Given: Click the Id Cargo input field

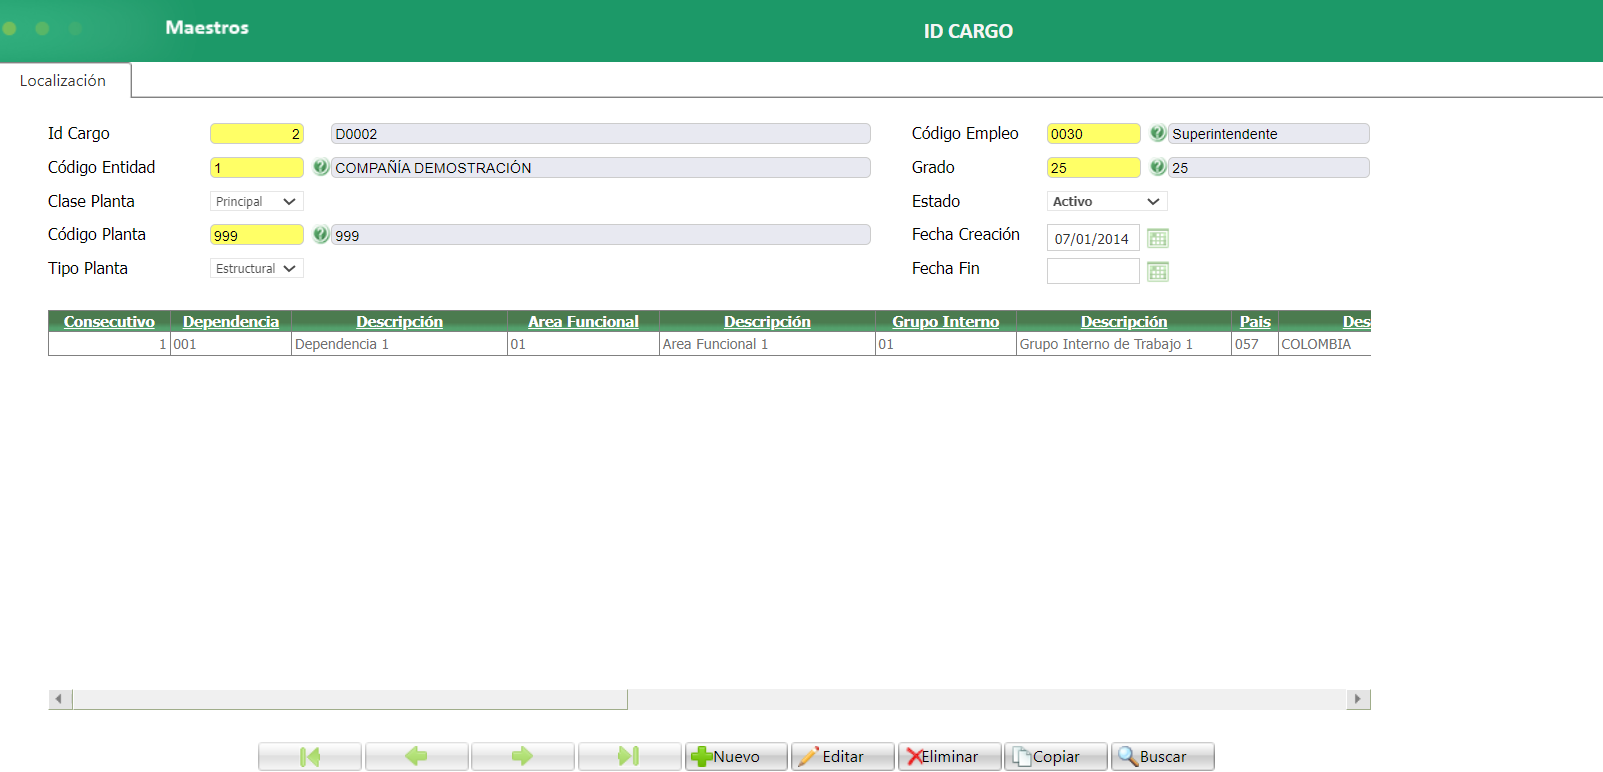Looking at the screenshot, I should point(256,133).
